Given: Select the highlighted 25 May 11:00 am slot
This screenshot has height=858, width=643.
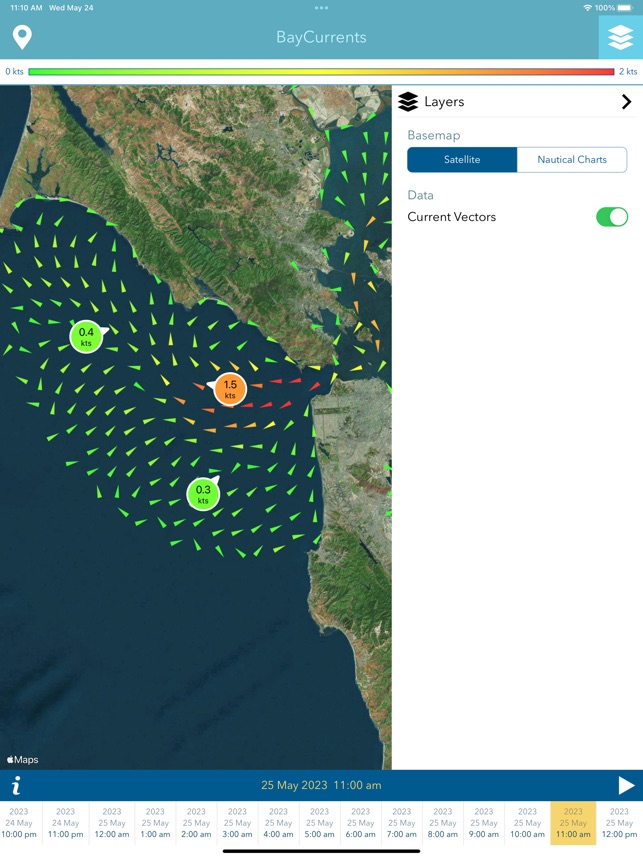Looking at the screenshot, I should click(x=573, y=823).
